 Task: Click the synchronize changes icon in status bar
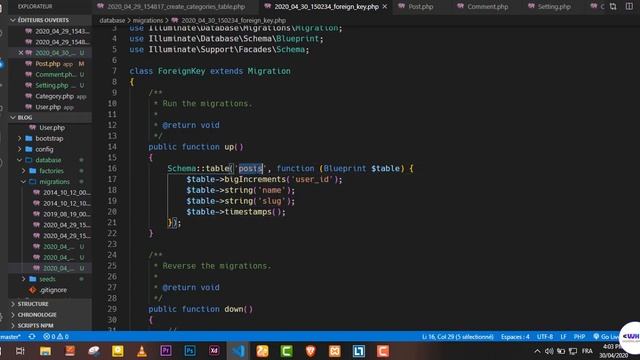tap(32, 337)
